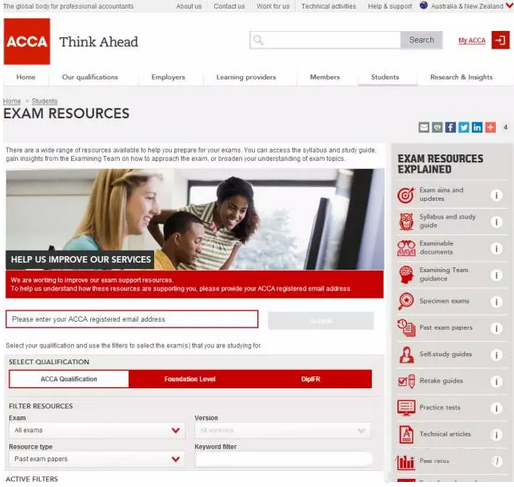Click the My ACCA login arrow icon
The width and height of the screenshot is (514, 487).
(x=500, y=40)
